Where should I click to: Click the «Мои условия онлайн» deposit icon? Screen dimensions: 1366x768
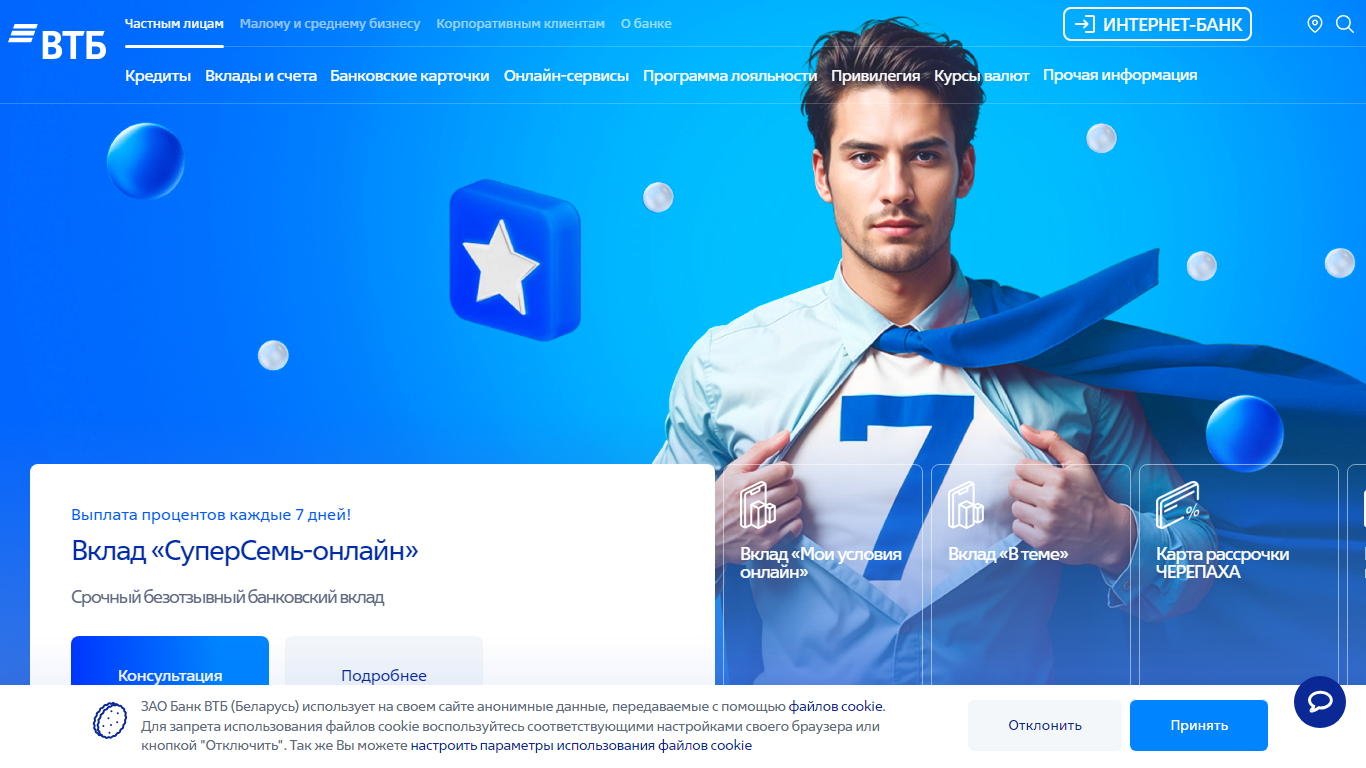tap(758, 504)
